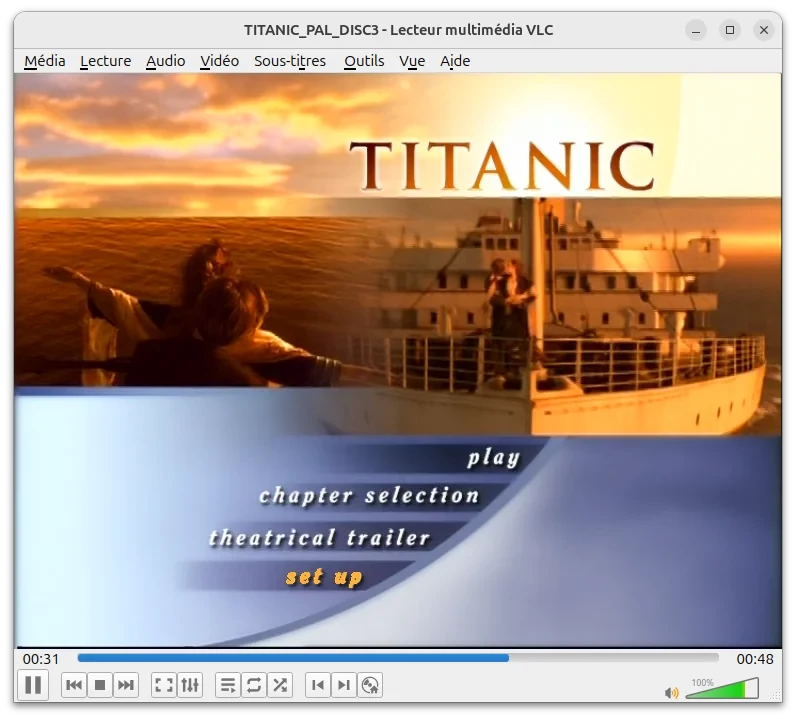Viewport: 796px width, 719px height.
Task: Close the VLC window
Action: tap(764, 30)
